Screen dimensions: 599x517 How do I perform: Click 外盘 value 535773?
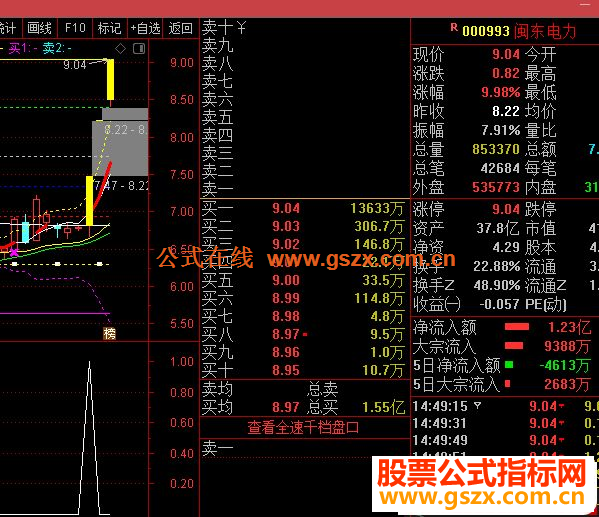click(496, 187)
